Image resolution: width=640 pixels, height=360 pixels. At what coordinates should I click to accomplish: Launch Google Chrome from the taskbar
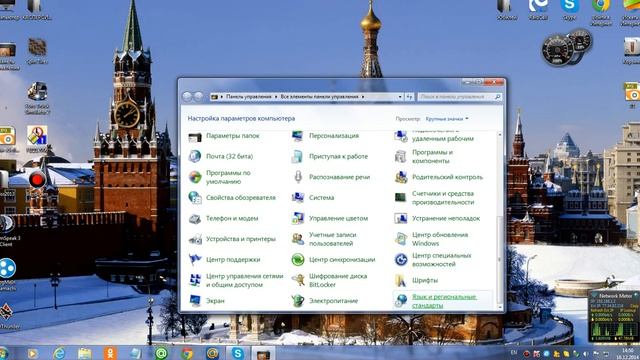[187, 353]
